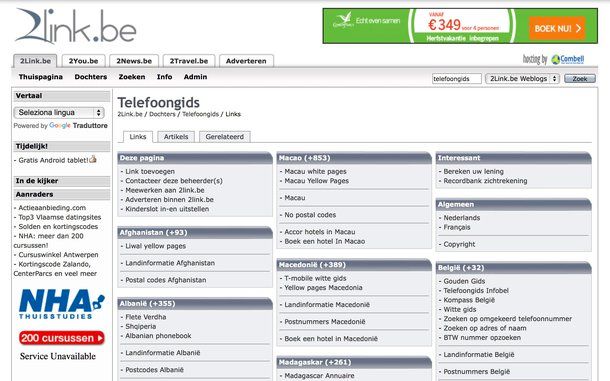Open the Gouden Gids link
This screenshot has height=381, width=610.
[x=464, y=281]
